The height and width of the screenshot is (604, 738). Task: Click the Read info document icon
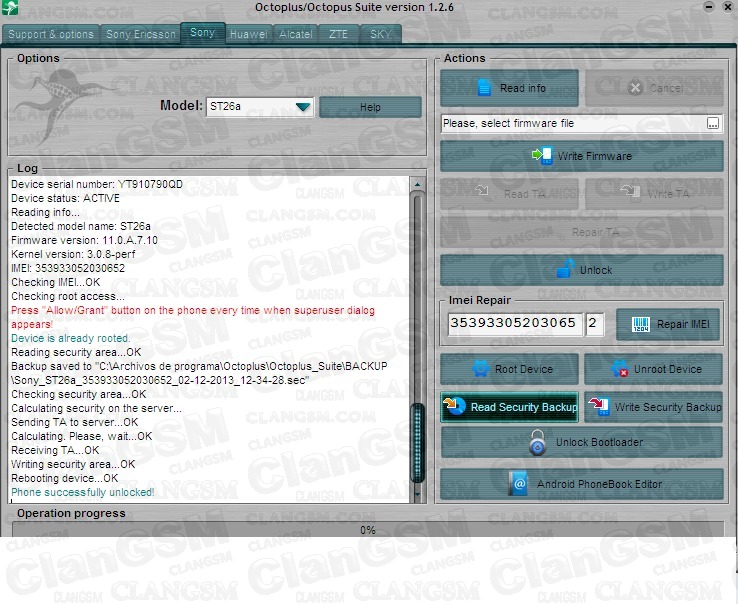(x=484, y=88)
